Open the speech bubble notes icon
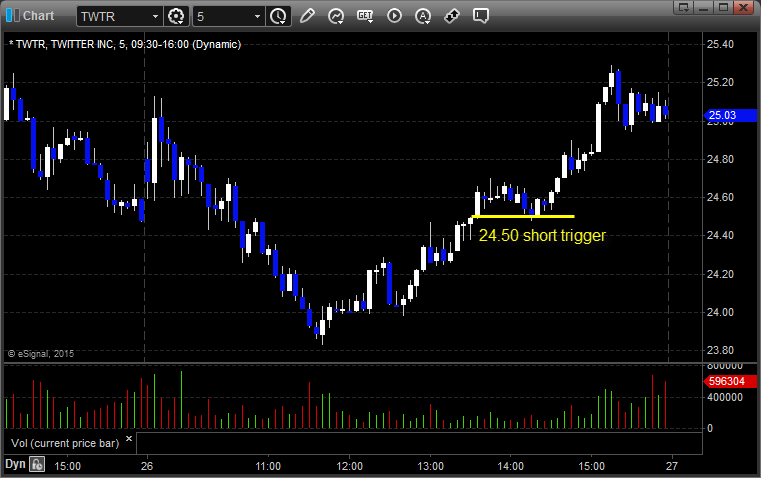The image size is (761, 478). [x=480, y=16]
